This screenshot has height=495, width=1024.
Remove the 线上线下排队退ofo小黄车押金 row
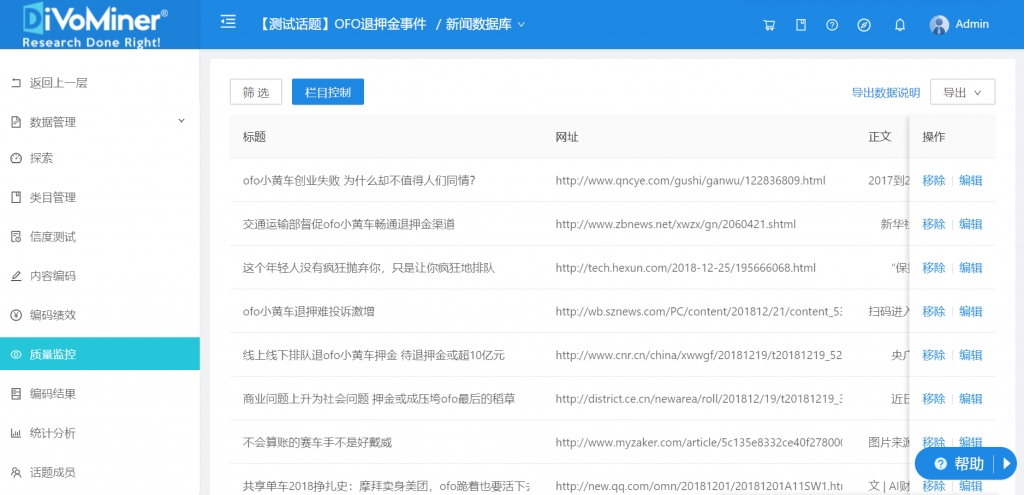tap(933, 355)
